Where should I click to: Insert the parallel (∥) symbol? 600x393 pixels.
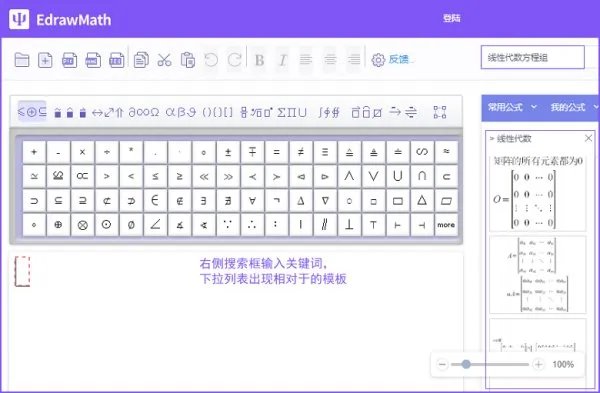point(325,225)
